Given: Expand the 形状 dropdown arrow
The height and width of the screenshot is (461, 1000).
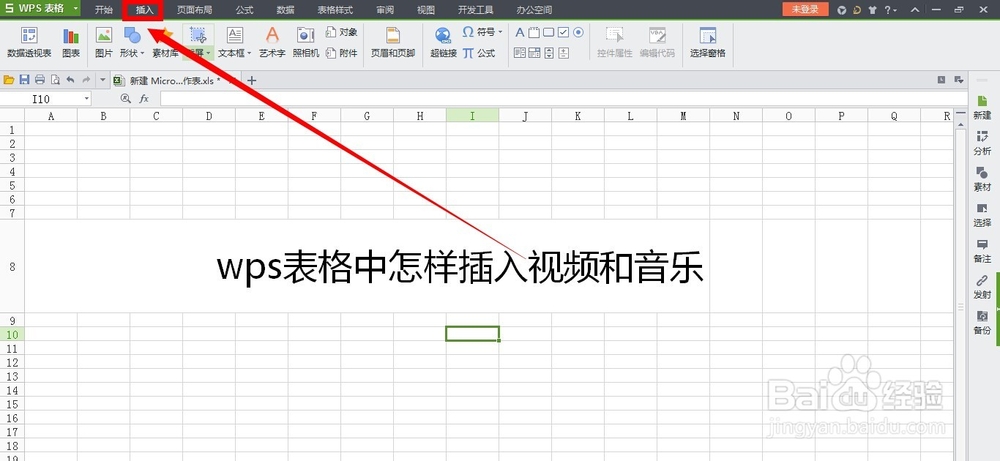Looking at the screenshot, I should pyautogui.click(x=142, y=54).
